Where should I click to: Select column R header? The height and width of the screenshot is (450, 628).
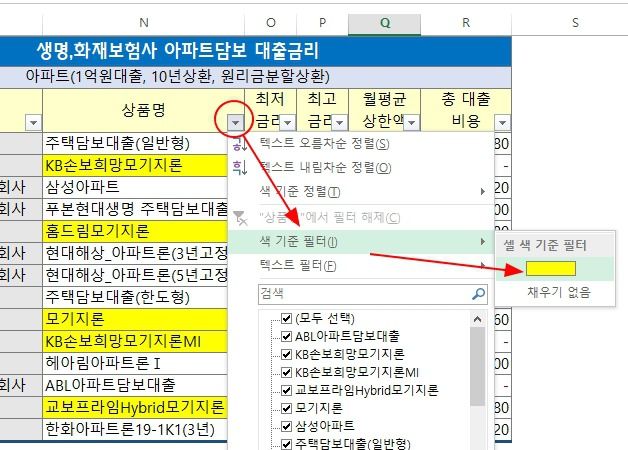pos(466,23)
